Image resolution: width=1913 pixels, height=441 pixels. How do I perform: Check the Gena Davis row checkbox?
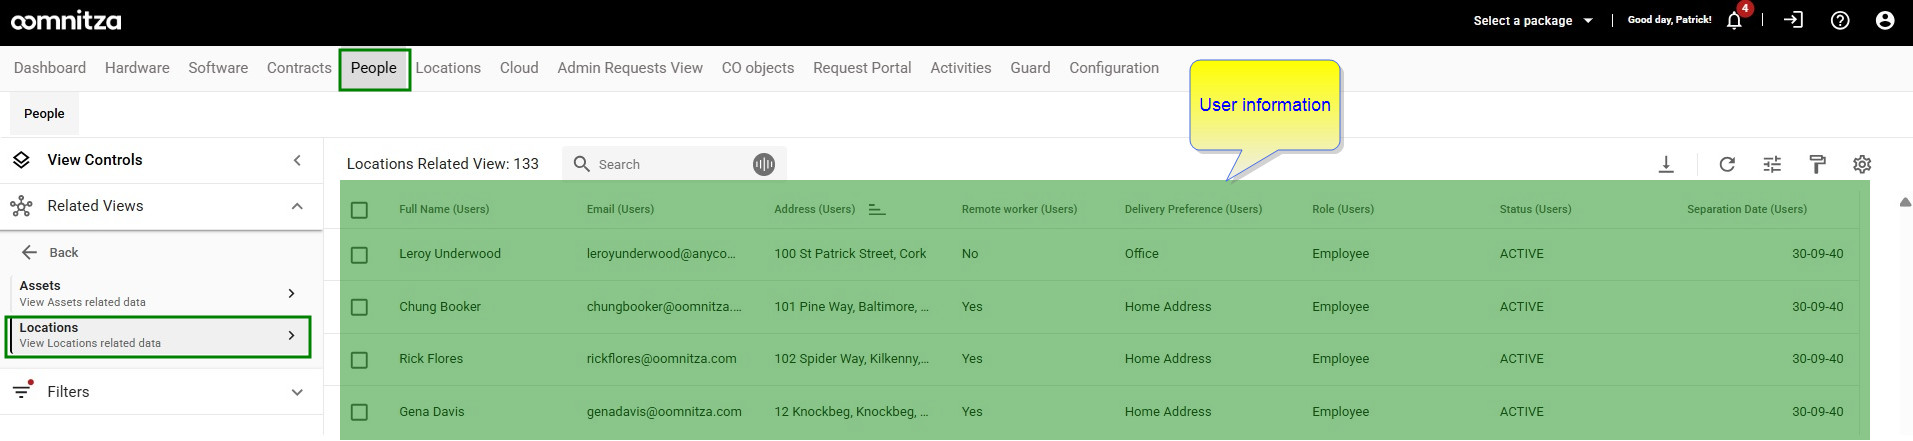[x=360, y=412]
